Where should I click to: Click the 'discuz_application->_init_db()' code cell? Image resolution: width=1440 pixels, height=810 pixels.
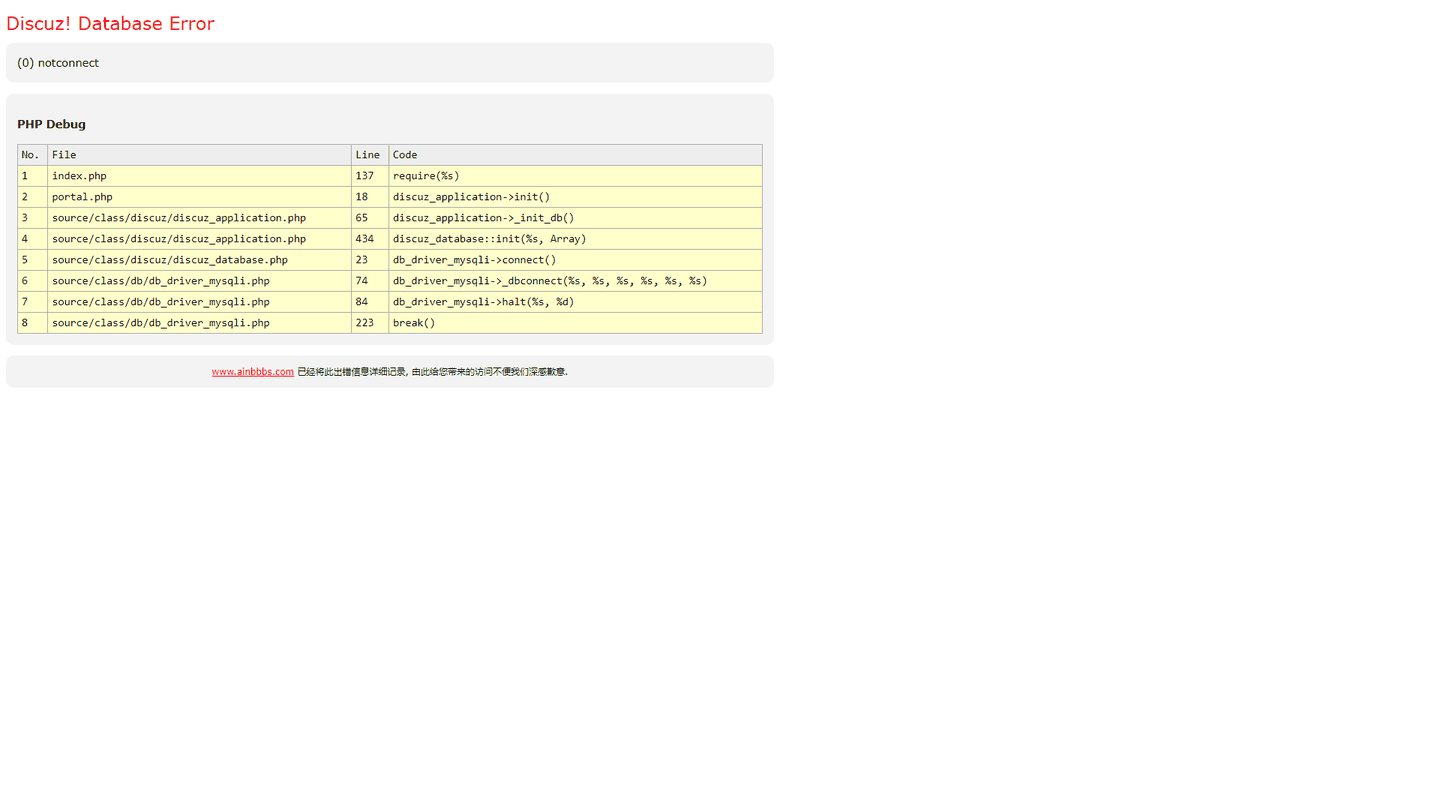coord(575,218)
